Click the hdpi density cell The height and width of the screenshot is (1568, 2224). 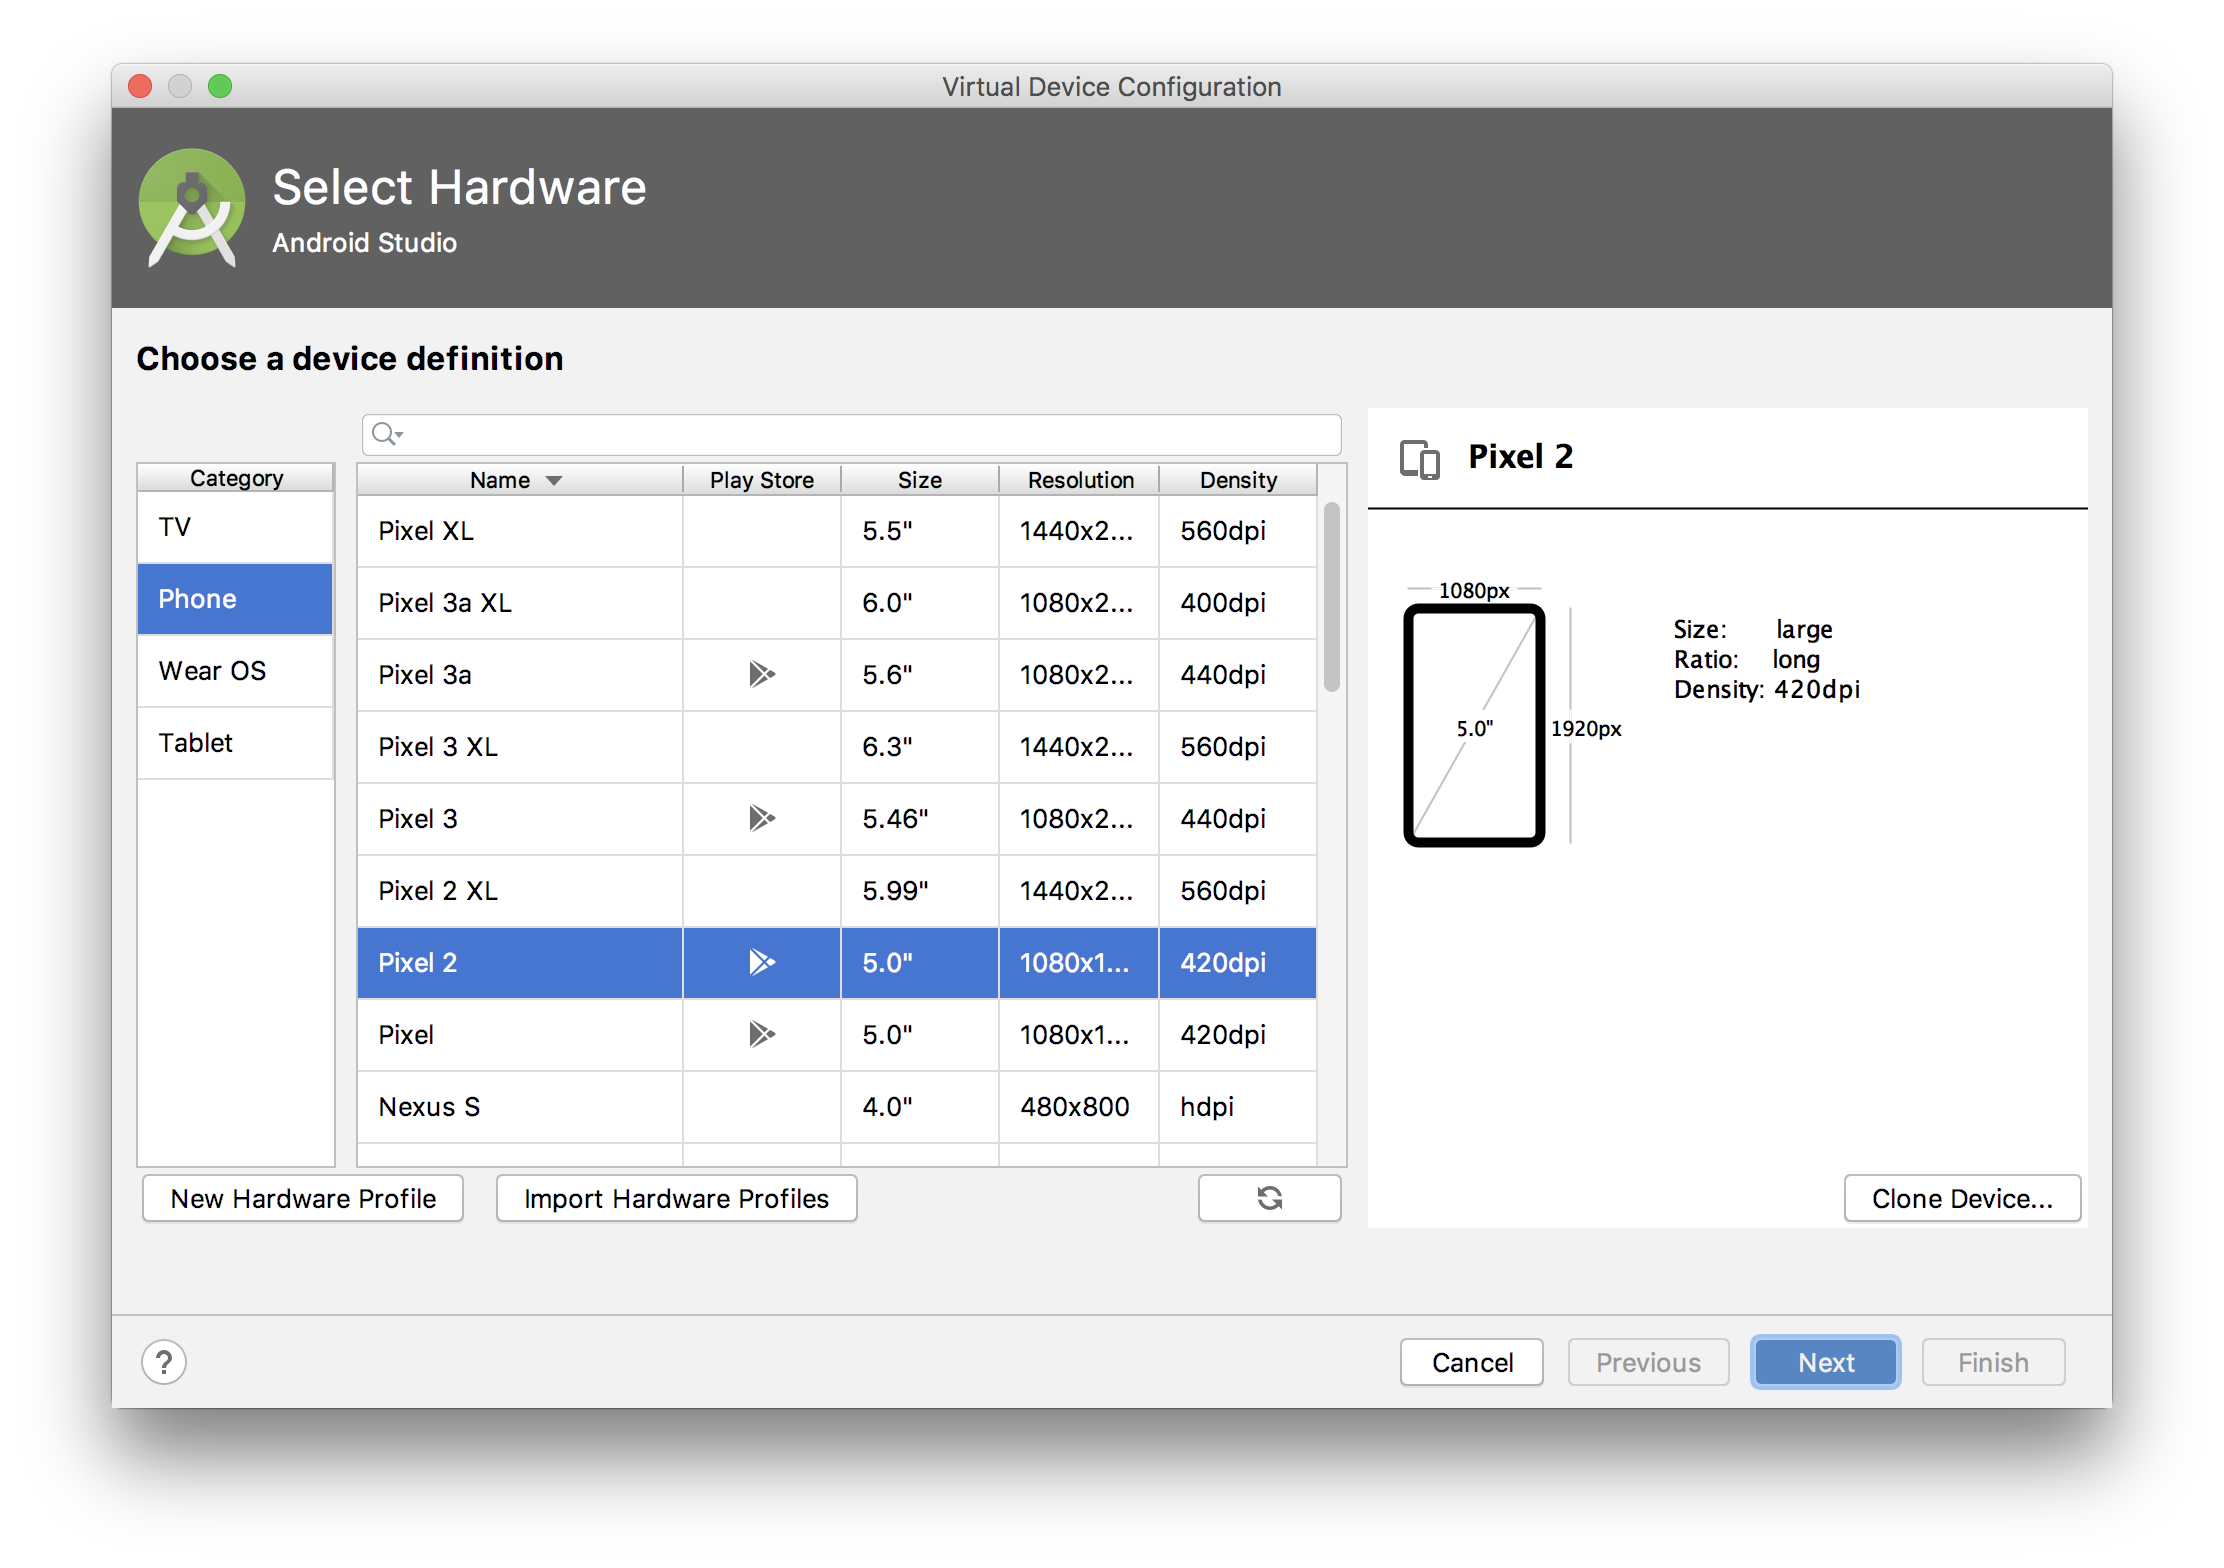[x=1238, y=1107]
